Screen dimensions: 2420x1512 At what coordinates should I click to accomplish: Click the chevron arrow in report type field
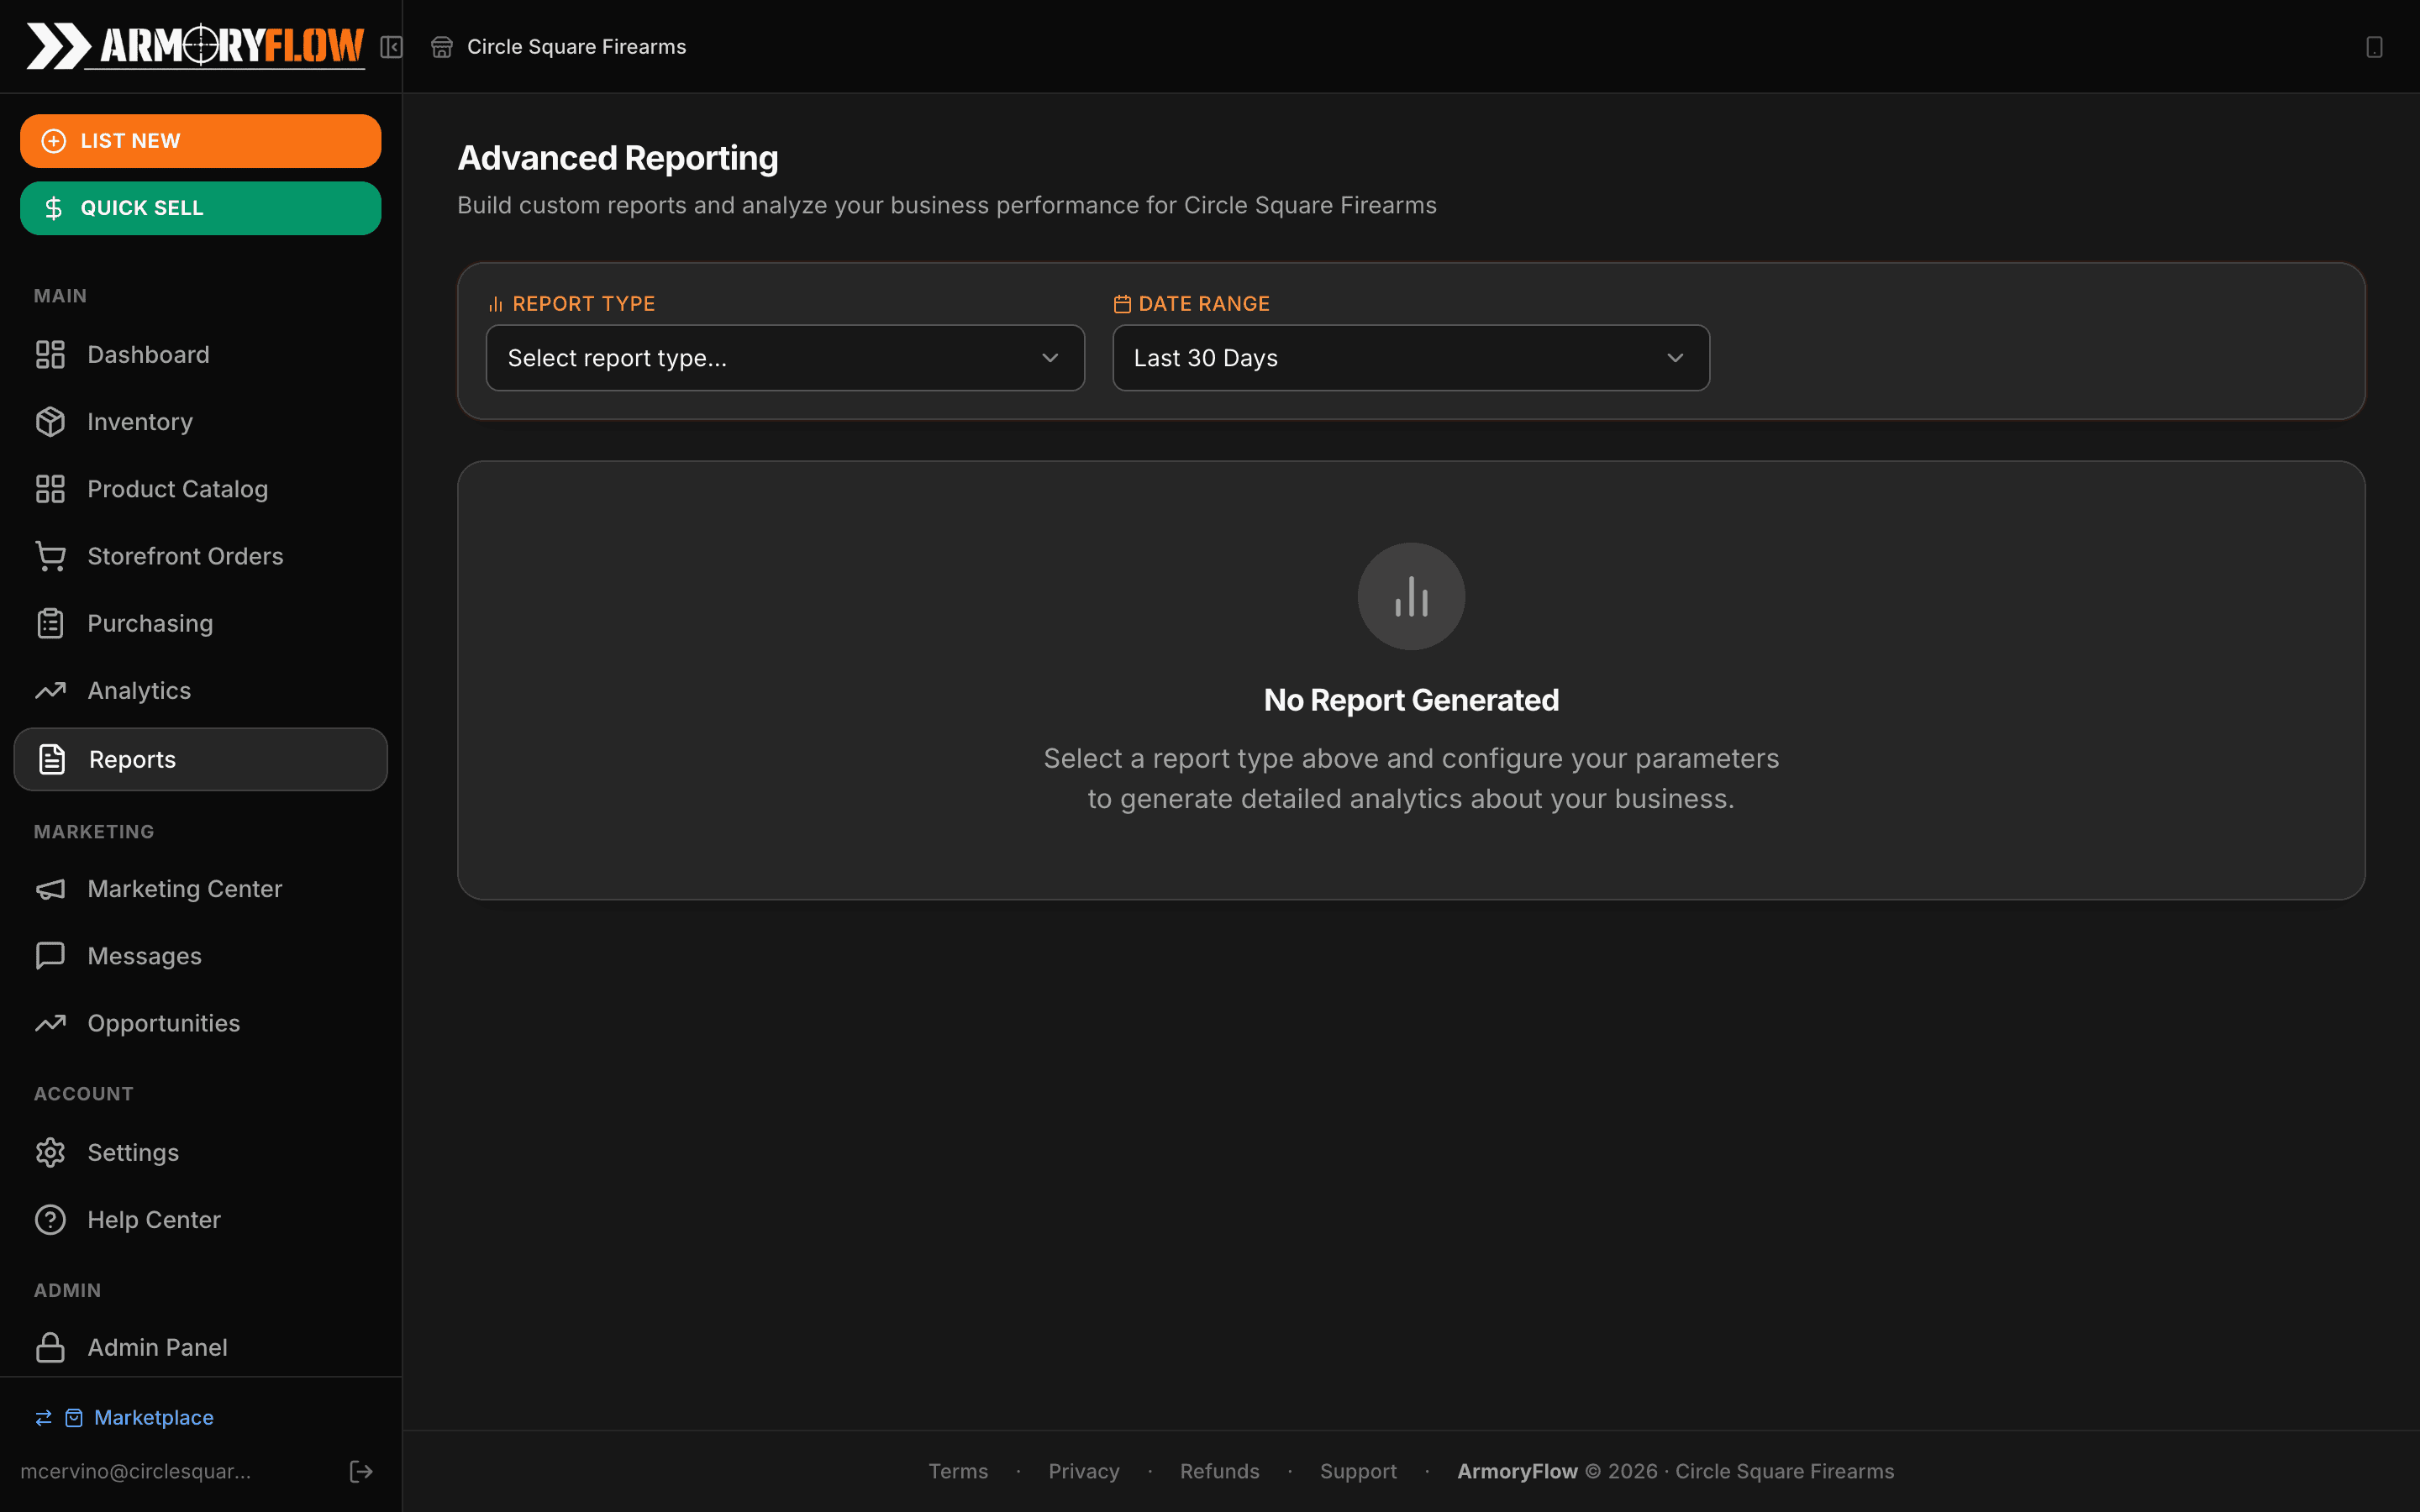click(x=1050, y=358)
